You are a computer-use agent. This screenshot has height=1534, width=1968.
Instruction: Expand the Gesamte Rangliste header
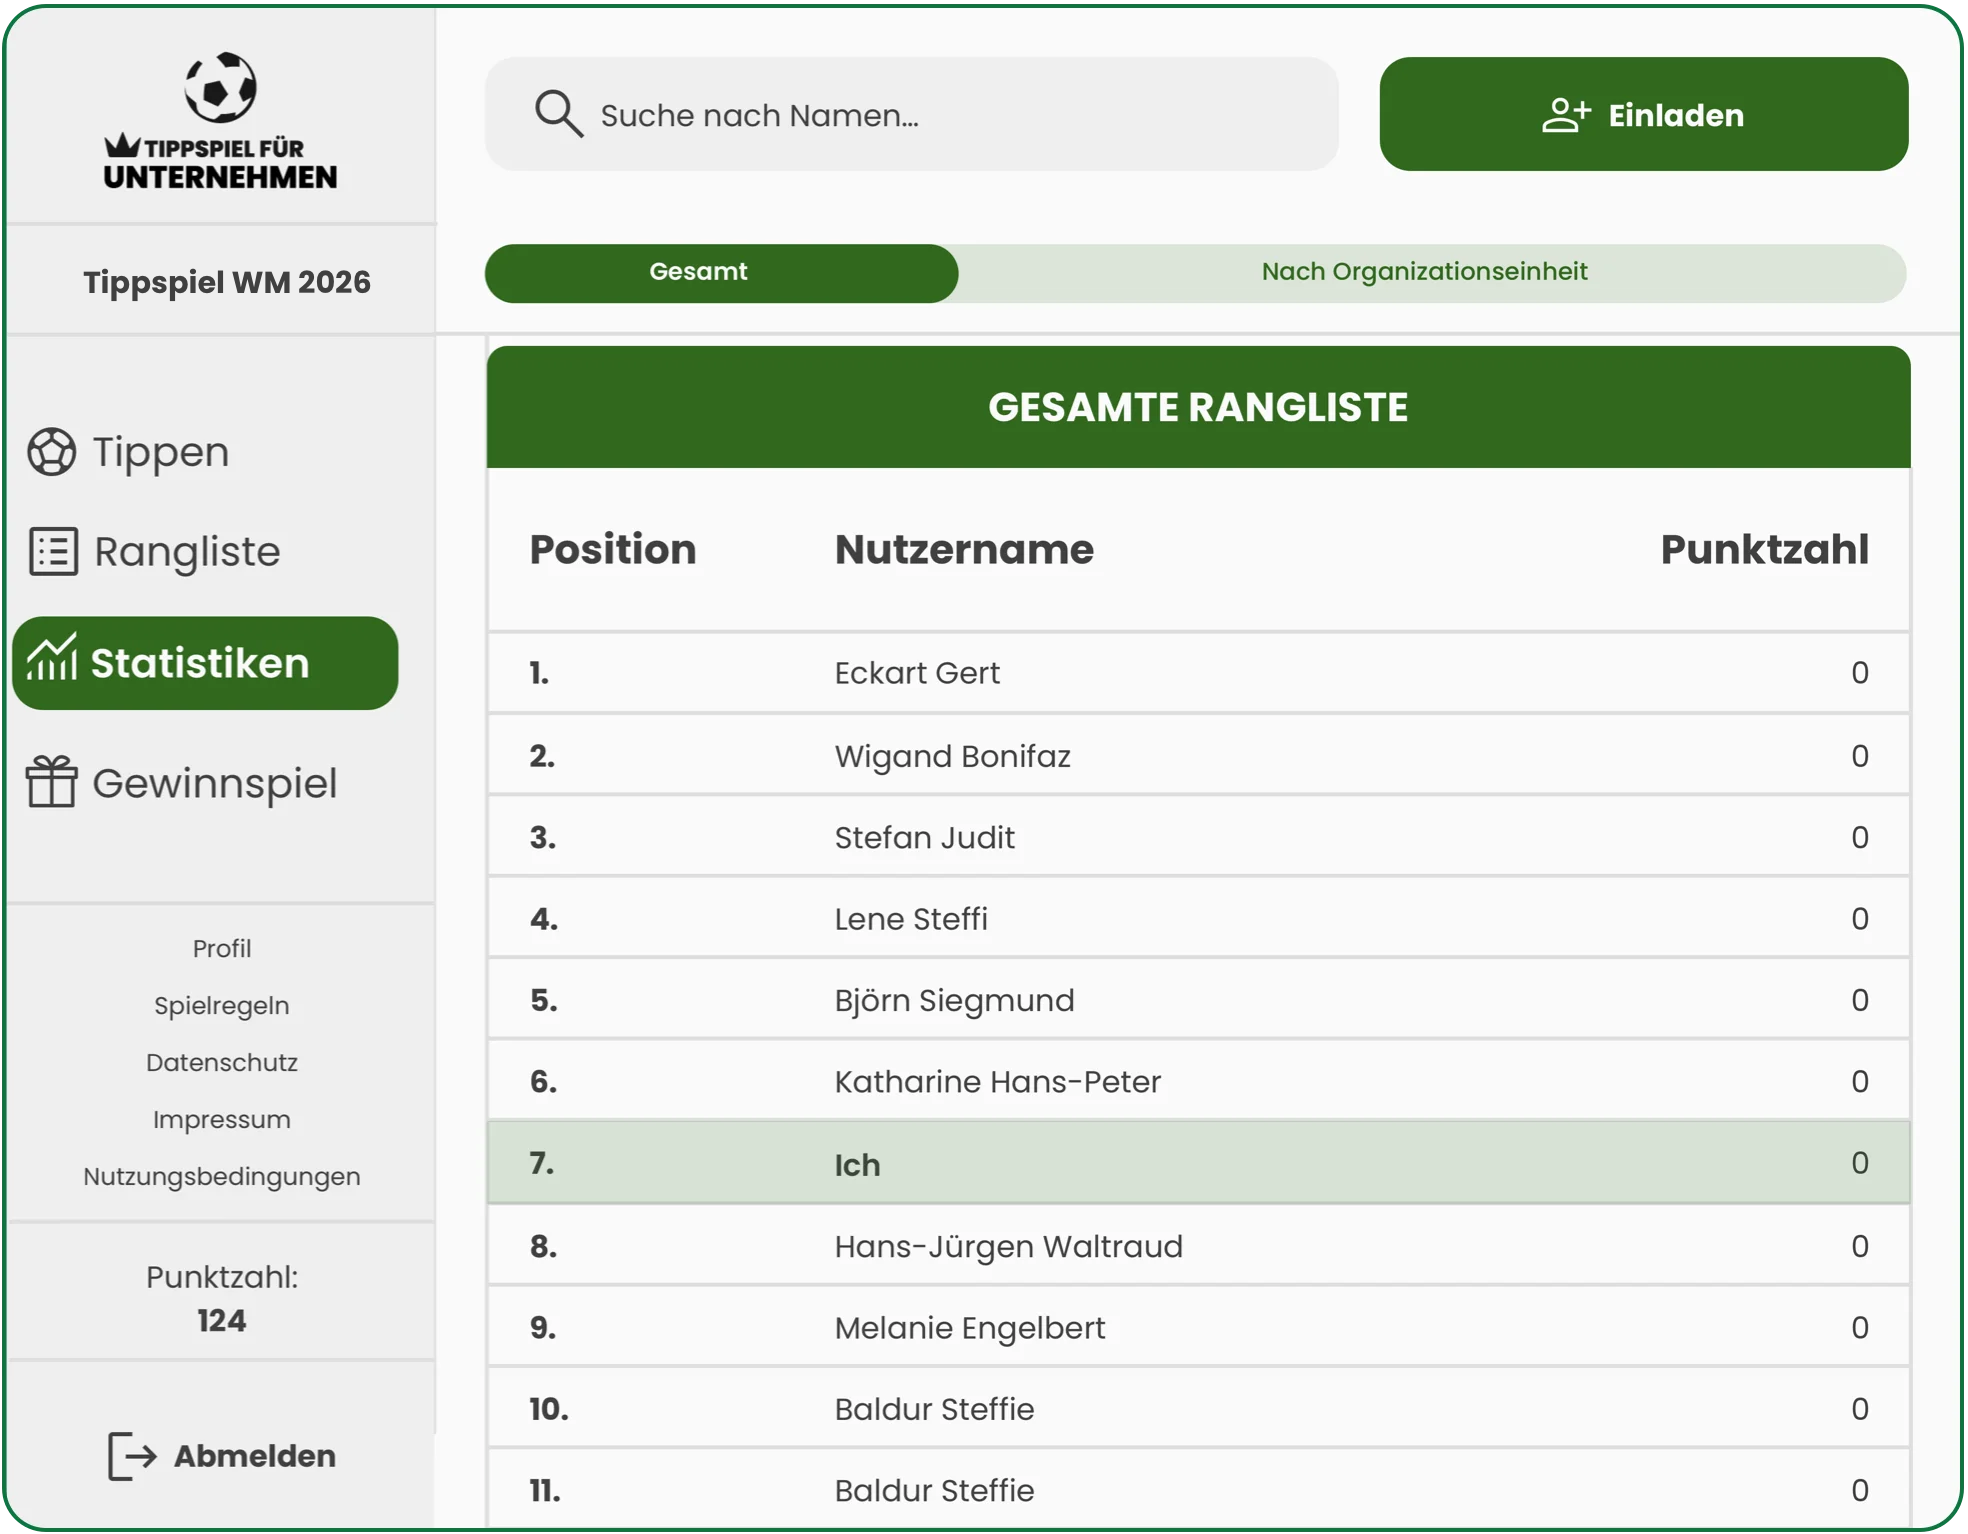tap(1197, 406)
